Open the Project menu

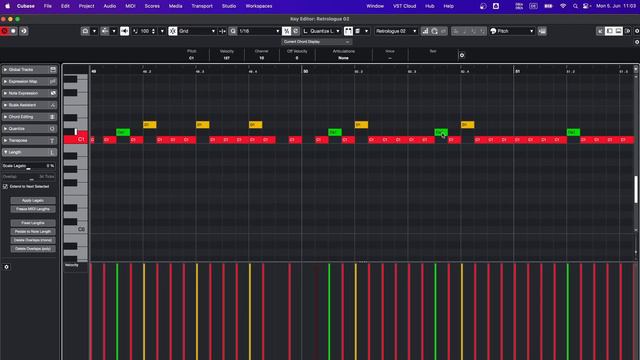point(87,6)
